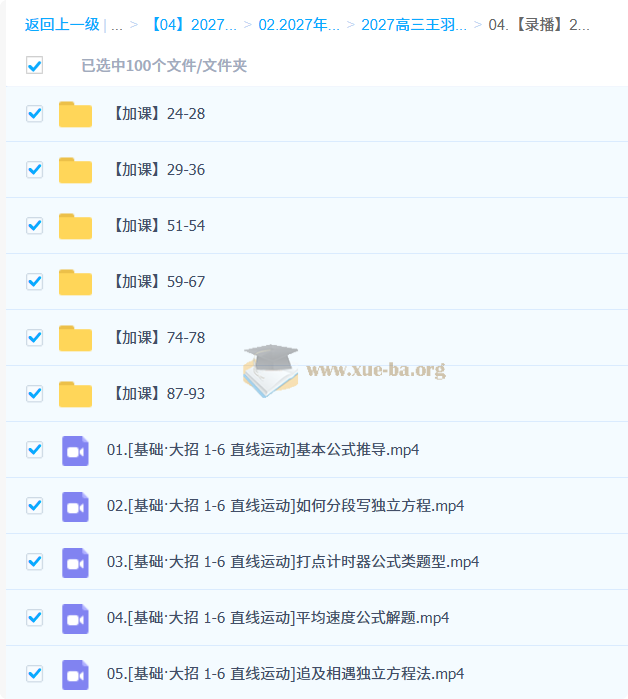Toggle the select-all checkbox in header
The width and height of the screenshot is (628, 699).
(34, 65)
